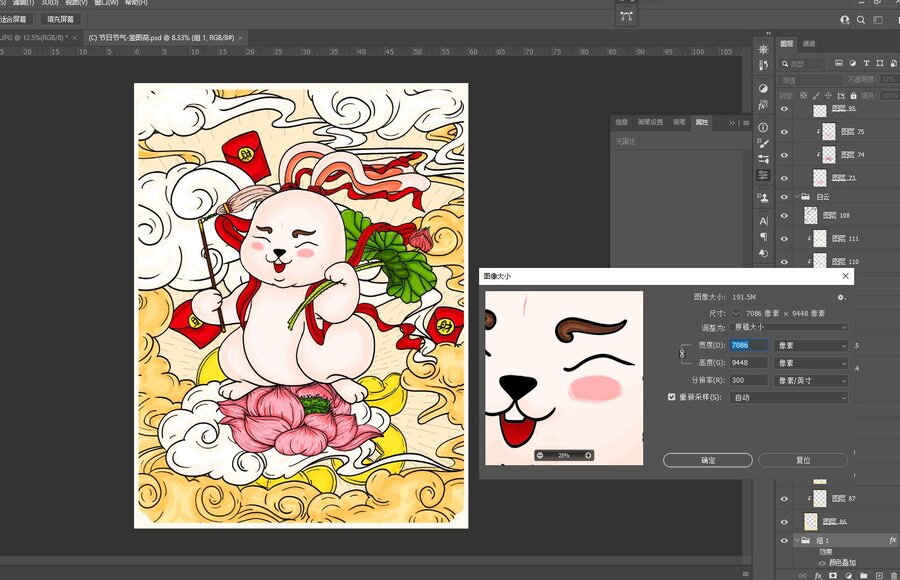Create a new layer
The height and width of the screenshot is (580, 900).
[x=879, y=575]
